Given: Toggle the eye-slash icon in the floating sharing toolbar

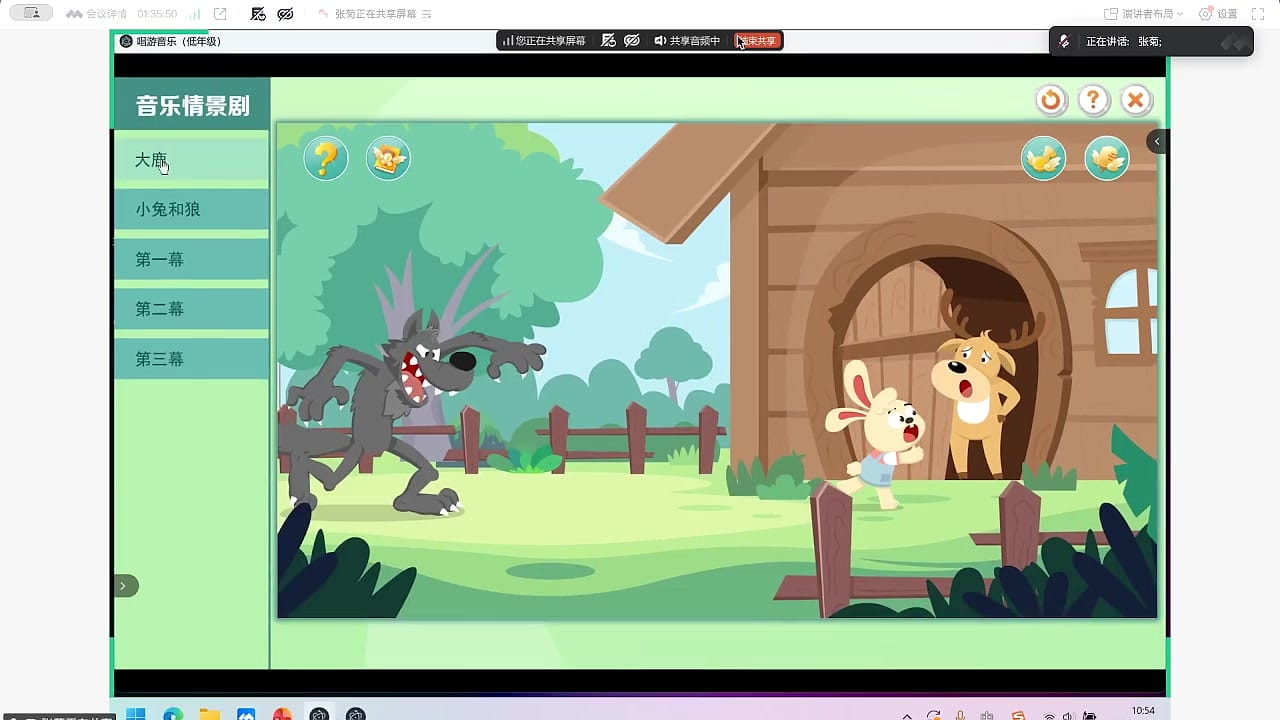Looking at the screenshot, I should [x=632, y=41].
